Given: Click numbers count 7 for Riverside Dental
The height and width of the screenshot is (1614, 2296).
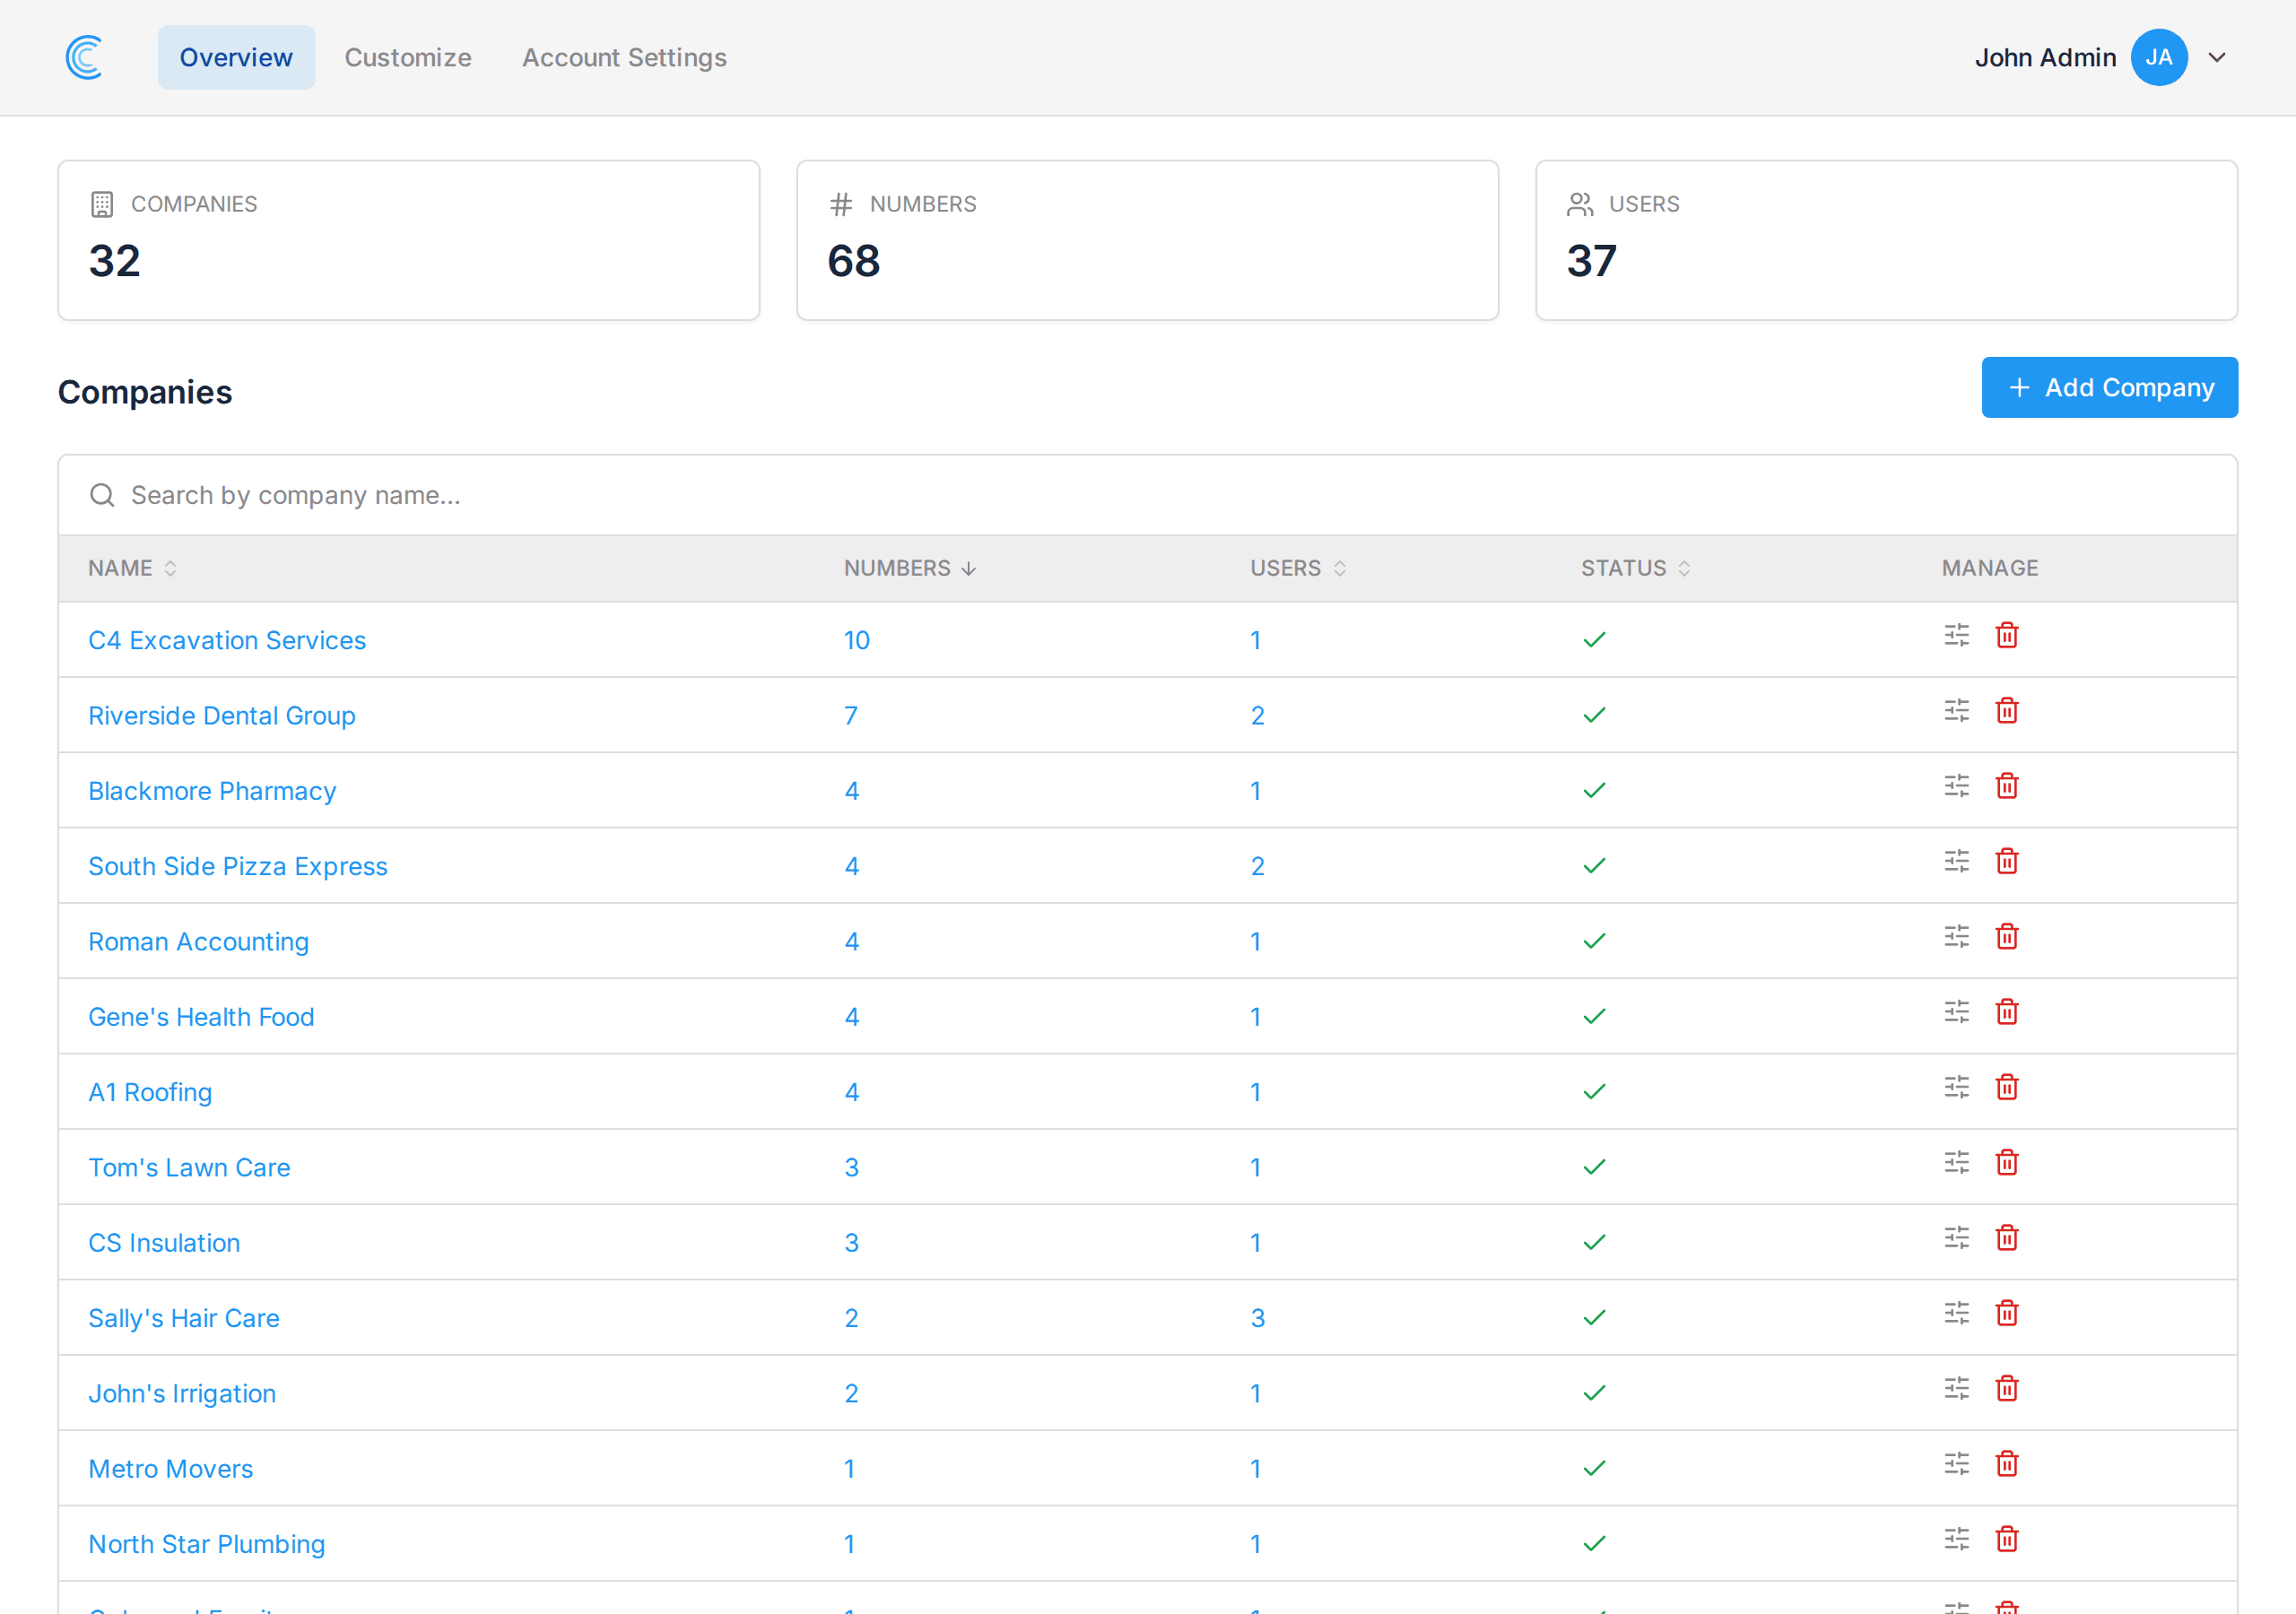Looking at the screenshot, I should pos(851,716).
